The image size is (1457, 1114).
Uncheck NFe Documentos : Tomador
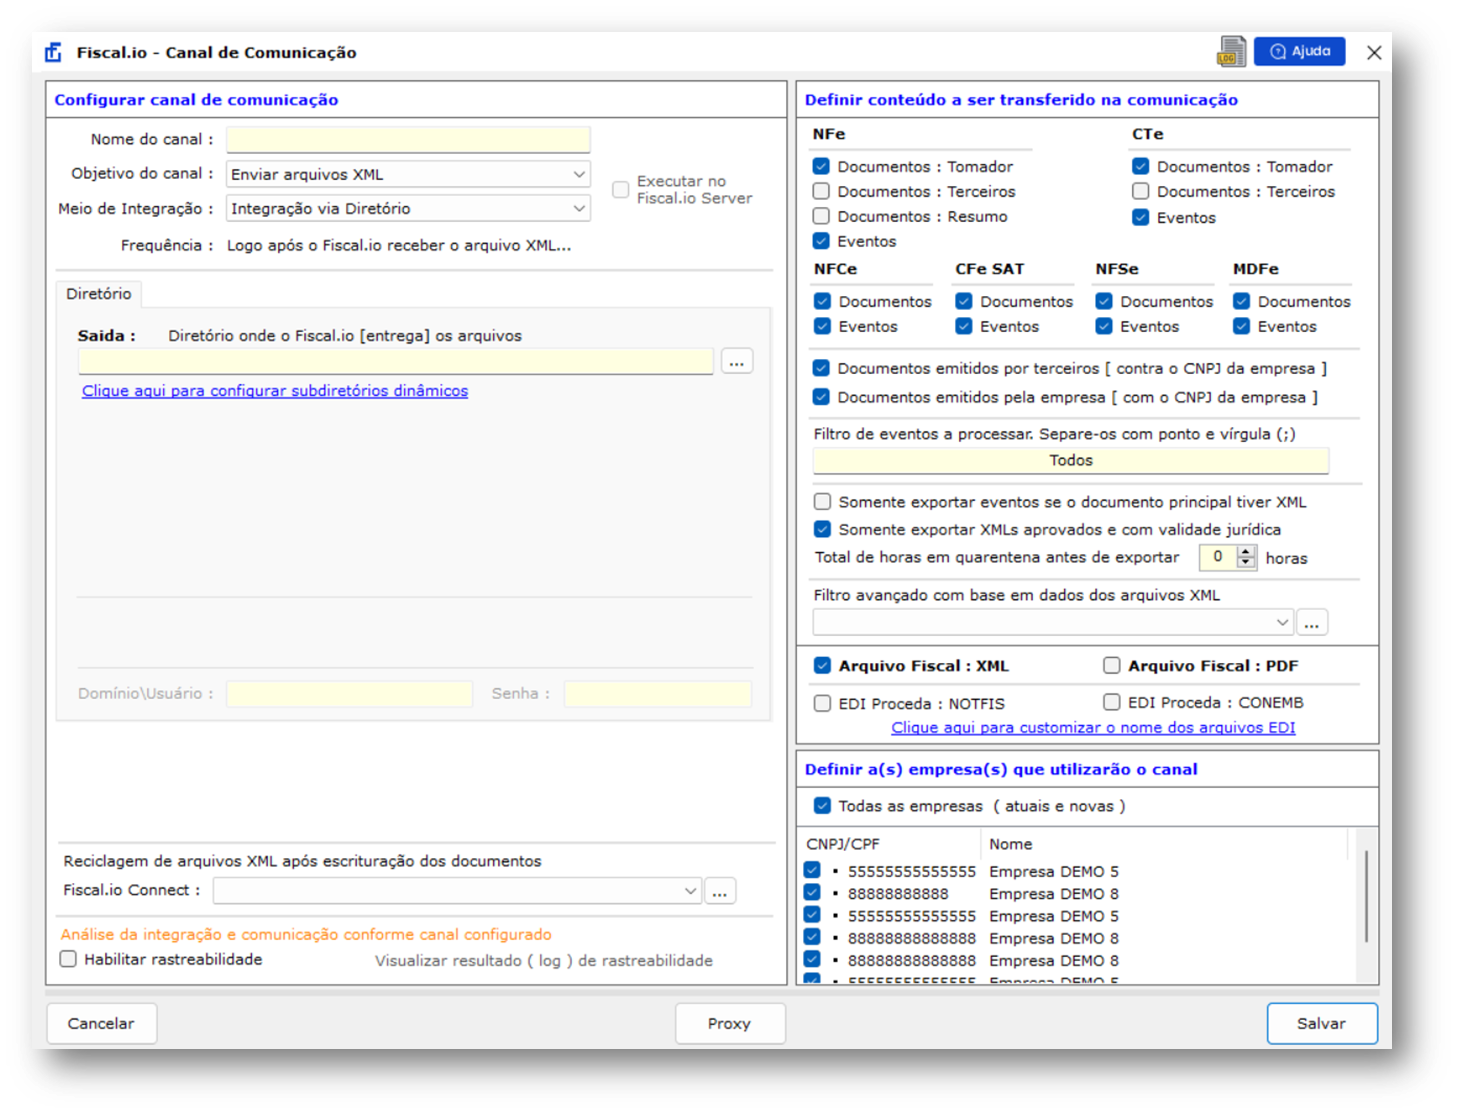(x=821, y=166)
